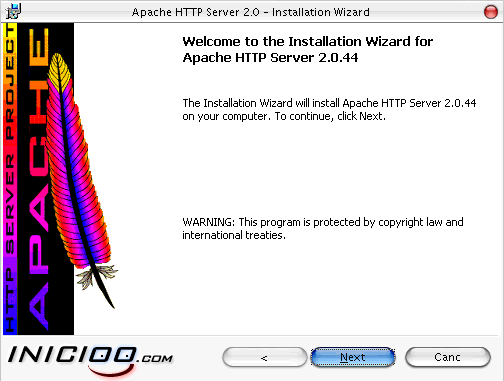Click the Next button
The width and height of the screenshot is (504, 381).
353,357
